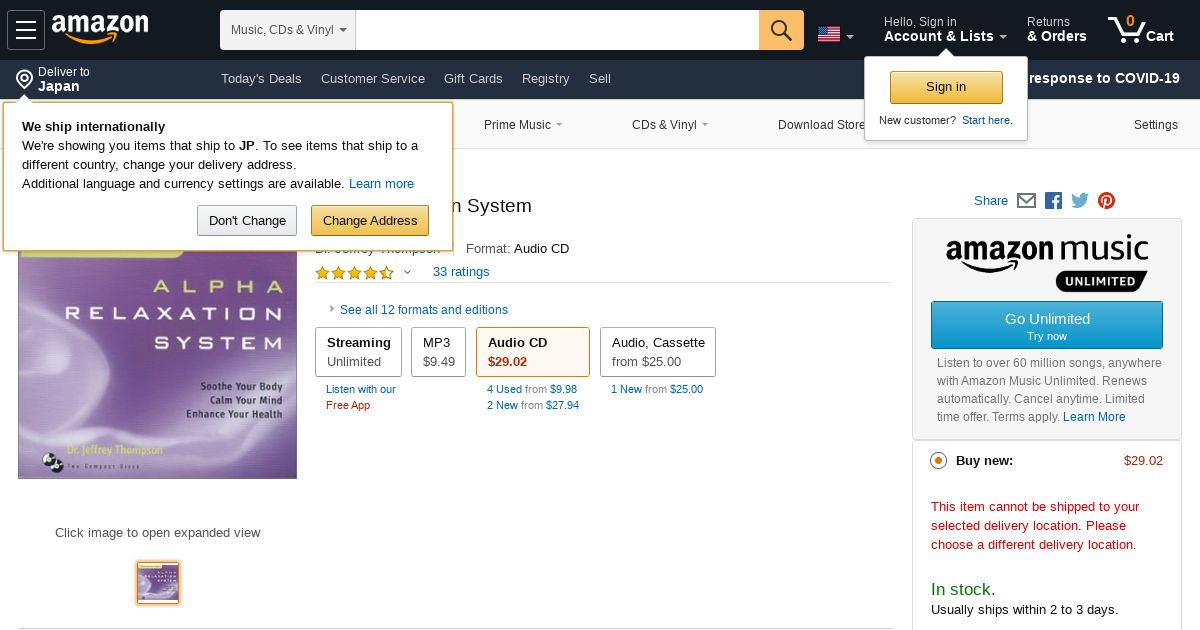Click the Audio CD format label
The image size is (1200, 630).
point(541,248)
